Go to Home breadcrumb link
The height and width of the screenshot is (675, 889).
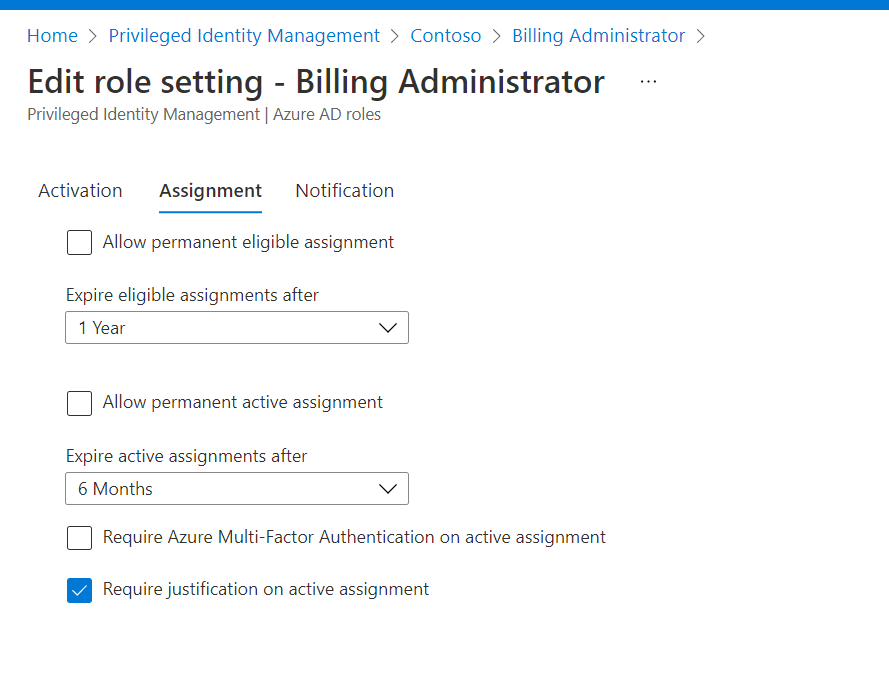(52, 36)
